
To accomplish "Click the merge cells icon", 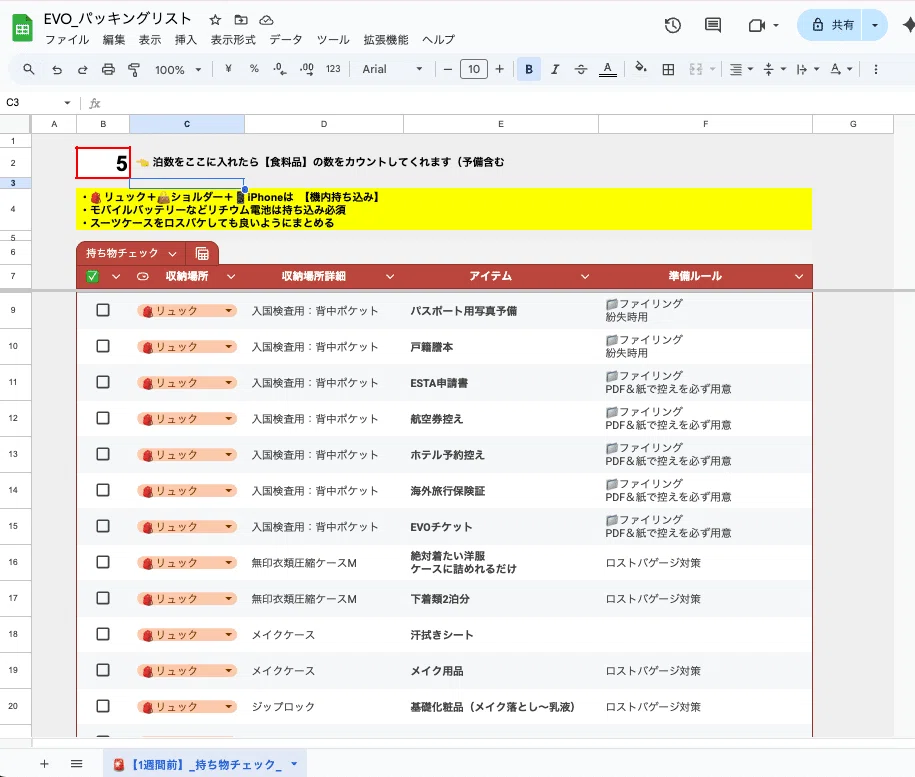I will tap(696, 69).
